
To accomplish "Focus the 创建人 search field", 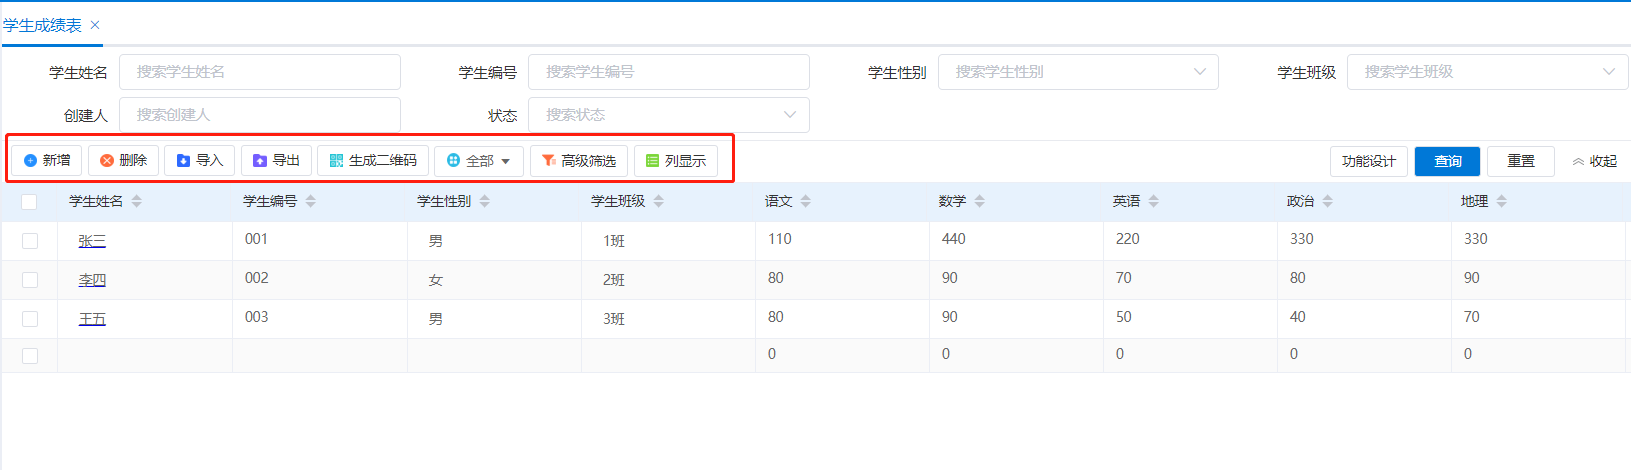I will pyautogui.click(x=260, y=115).
